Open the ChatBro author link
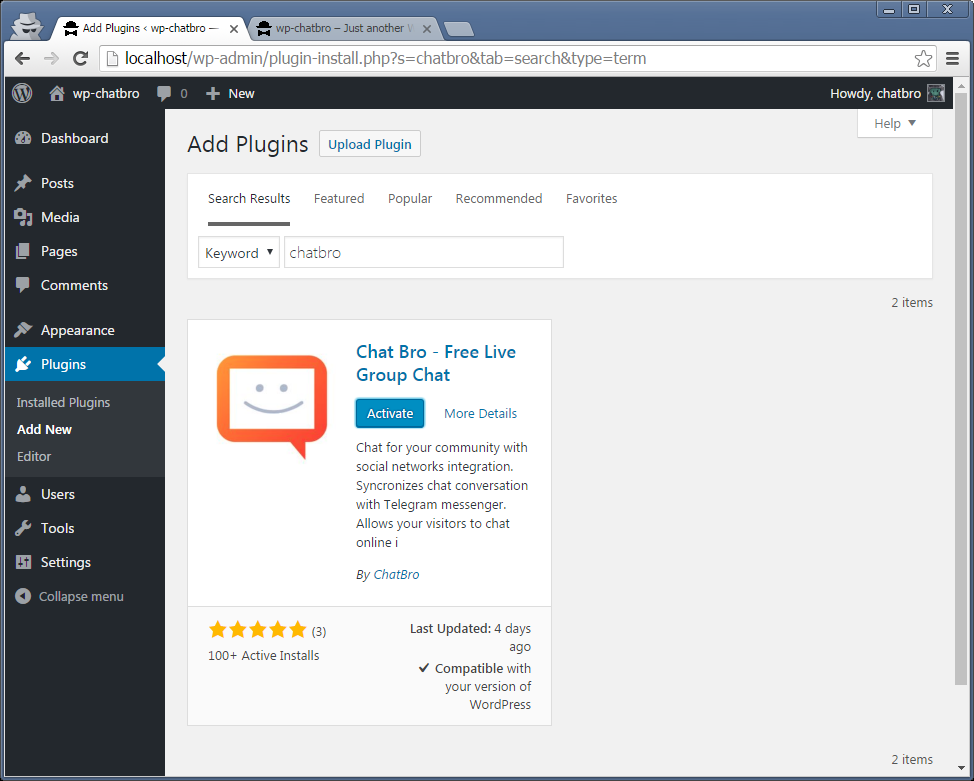This screenshot has height=781, width=974. pyautogui.click(x=396, y=575)
